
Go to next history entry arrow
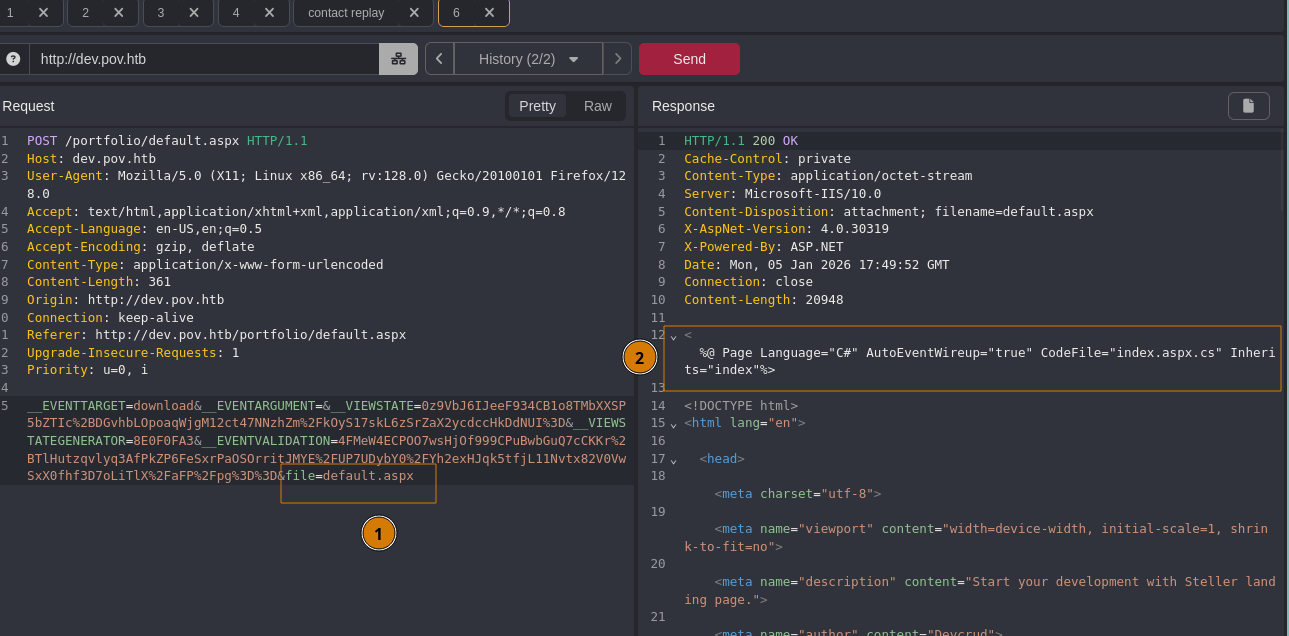617,59
